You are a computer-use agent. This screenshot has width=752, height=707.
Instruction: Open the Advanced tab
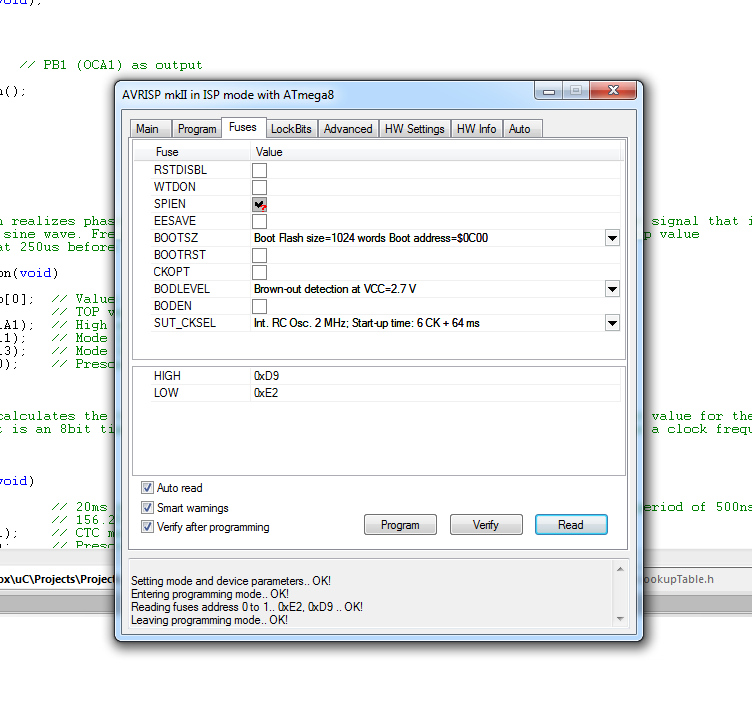tap(348, 129)
